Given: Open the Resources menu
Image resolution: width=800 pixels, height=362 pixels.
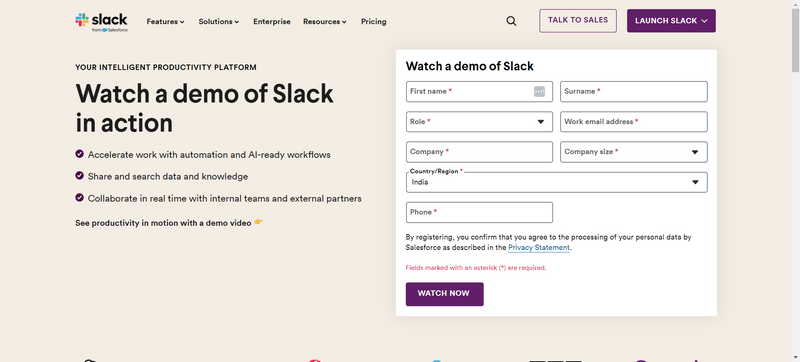Looking at the screenshot, I should pyautogui.click(x=324, y=21).
